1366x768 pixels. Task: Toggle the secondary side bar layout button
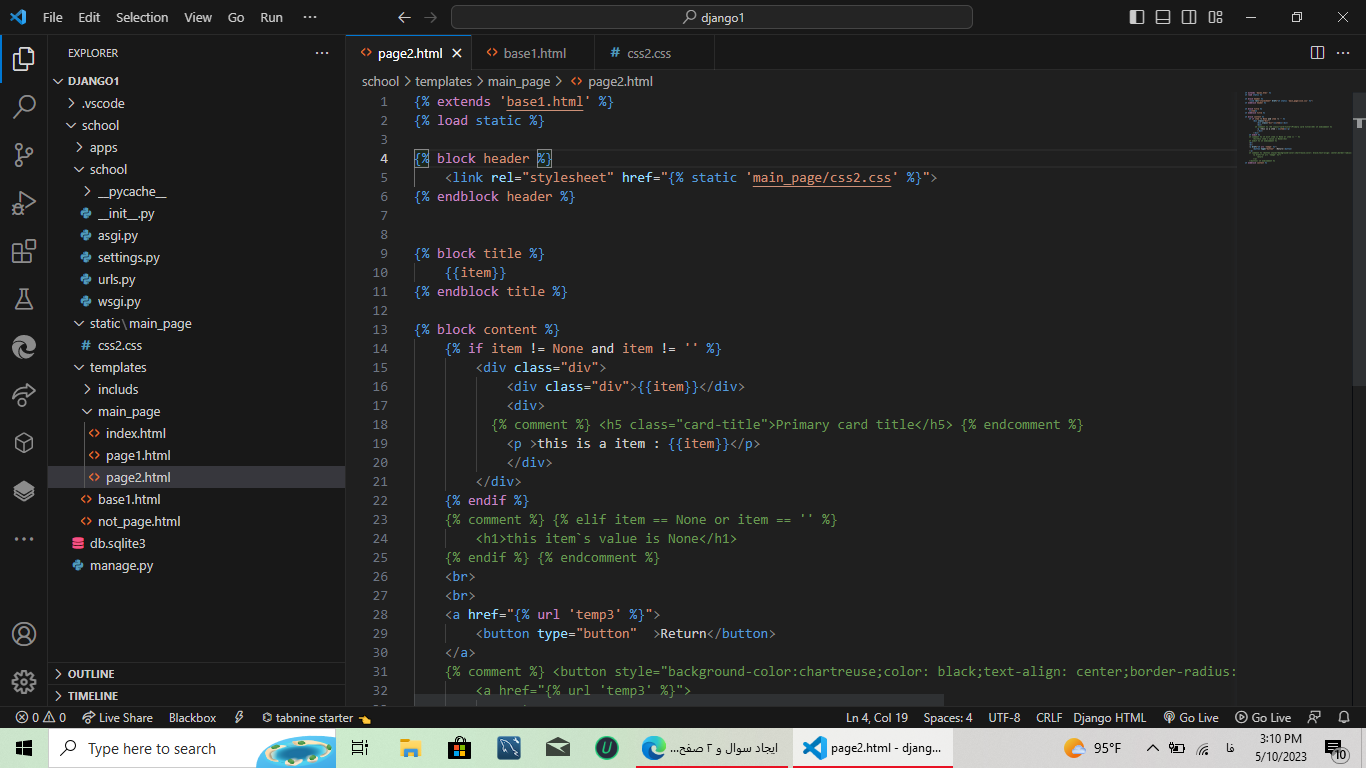[x=1189, y=17]
